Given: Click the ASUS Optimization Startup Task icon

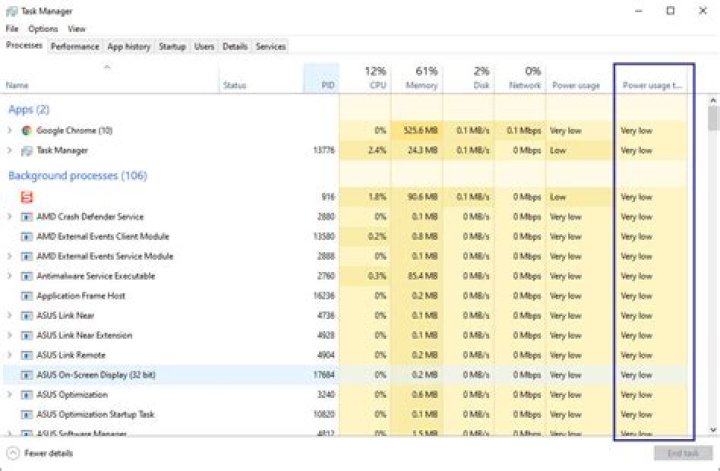Looking at the screenshot, I should point(27,414).
